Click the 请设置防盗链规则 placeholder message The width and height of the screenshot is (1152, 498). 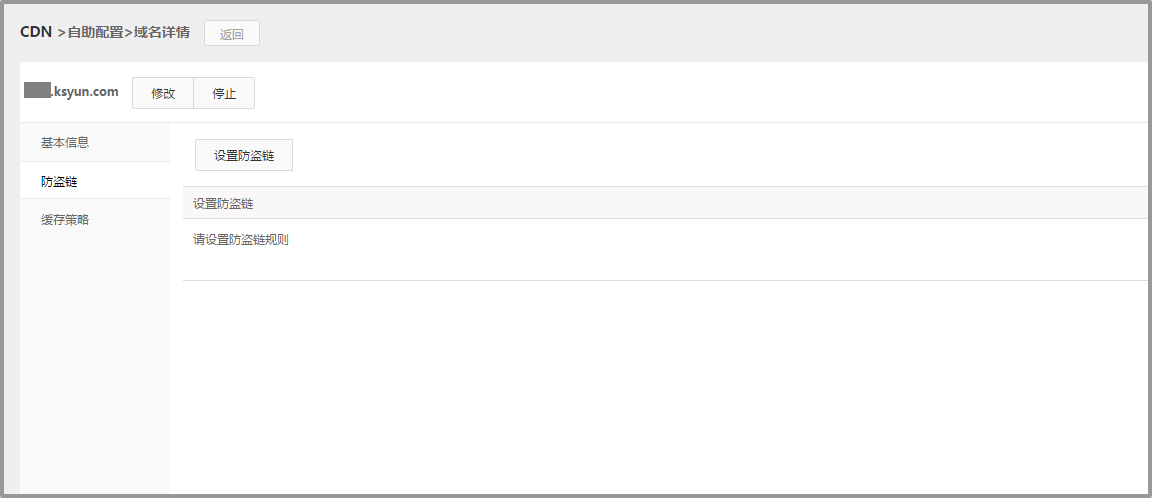(x=241, y=240)
